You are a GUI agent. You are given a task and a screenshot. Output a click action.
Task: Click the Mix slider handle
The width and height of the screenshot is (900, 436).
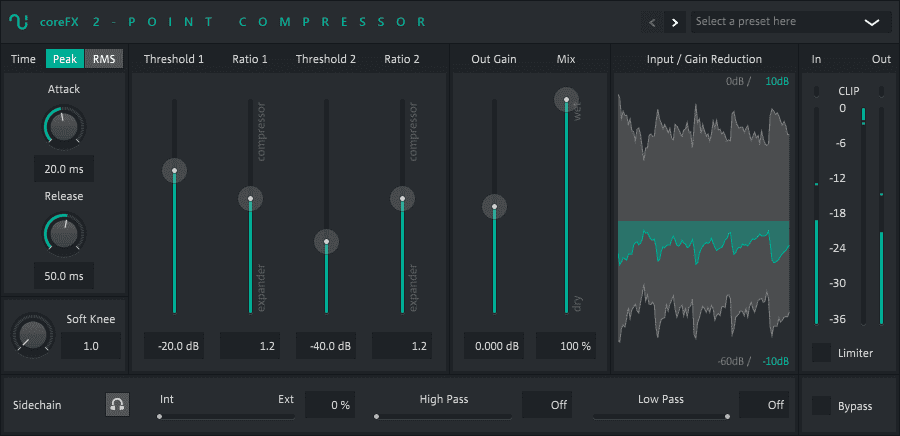(x=567, y=99)
